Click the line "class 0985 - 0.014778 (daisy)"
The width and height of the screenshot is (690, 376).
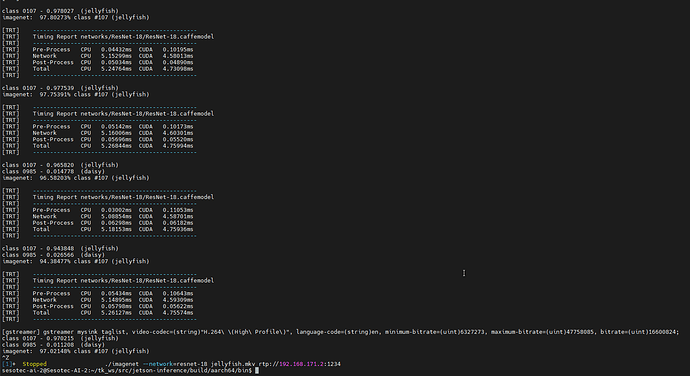(x=53, y=172)
